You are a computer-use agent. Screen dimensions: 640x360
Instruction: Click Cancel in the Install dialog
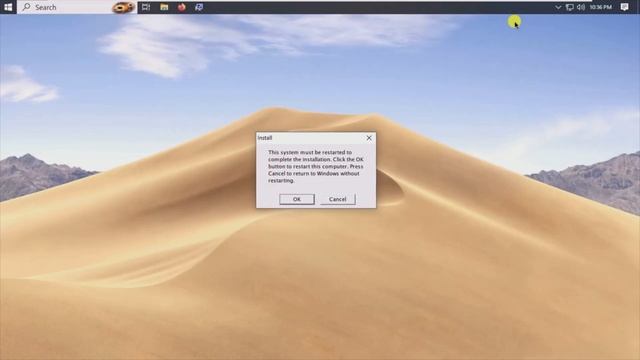(338, 199)
